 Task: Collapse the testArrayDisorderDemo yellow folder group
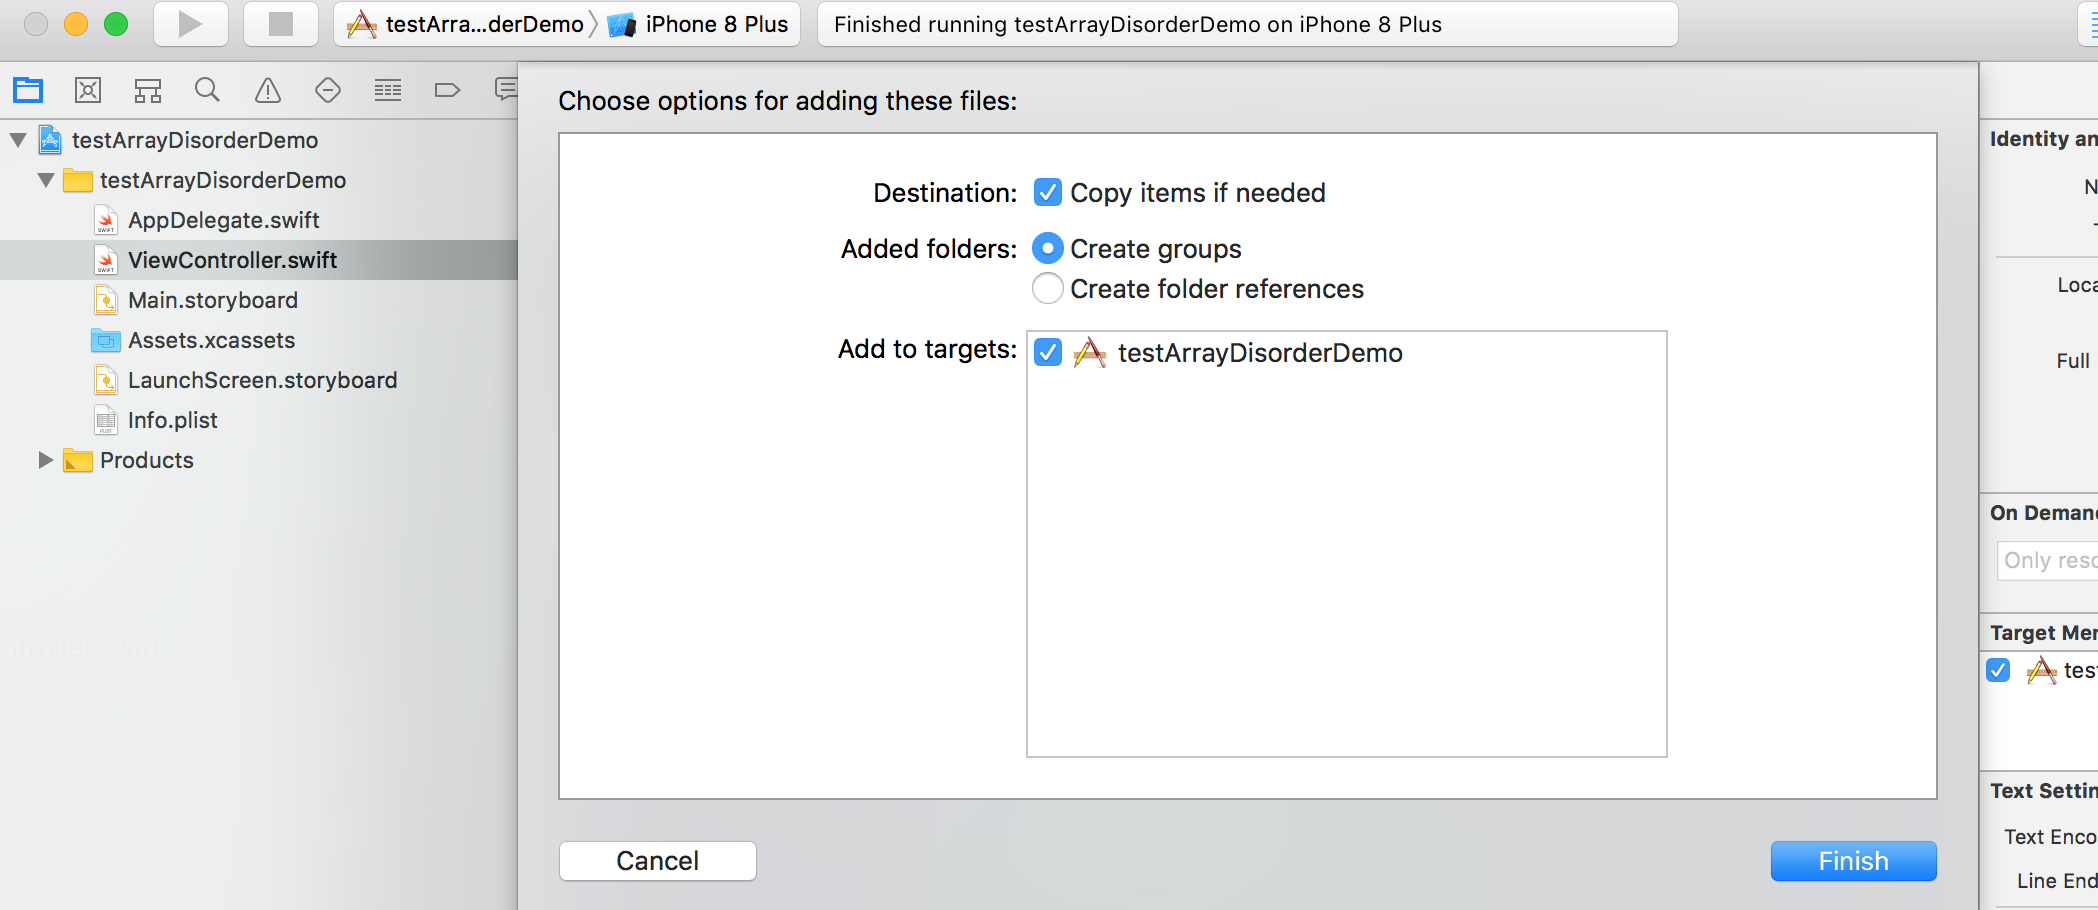pos(46,180)
